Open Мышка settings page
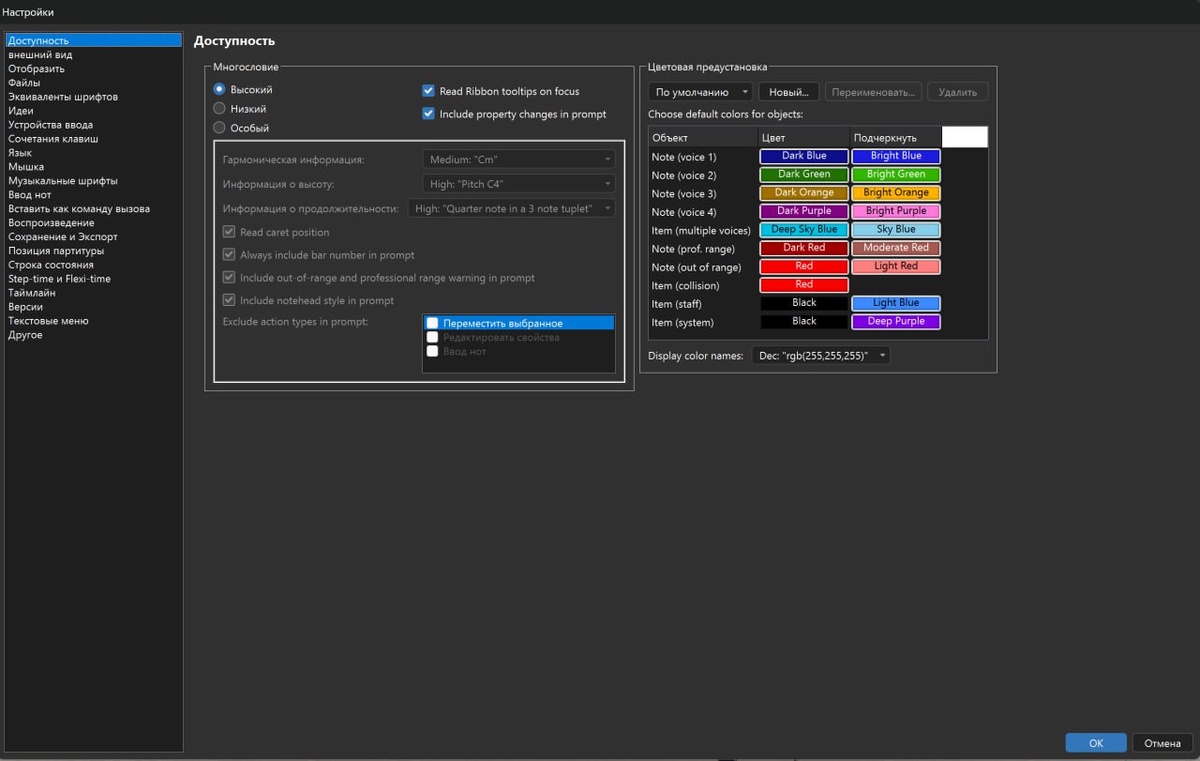 point(94,166)
